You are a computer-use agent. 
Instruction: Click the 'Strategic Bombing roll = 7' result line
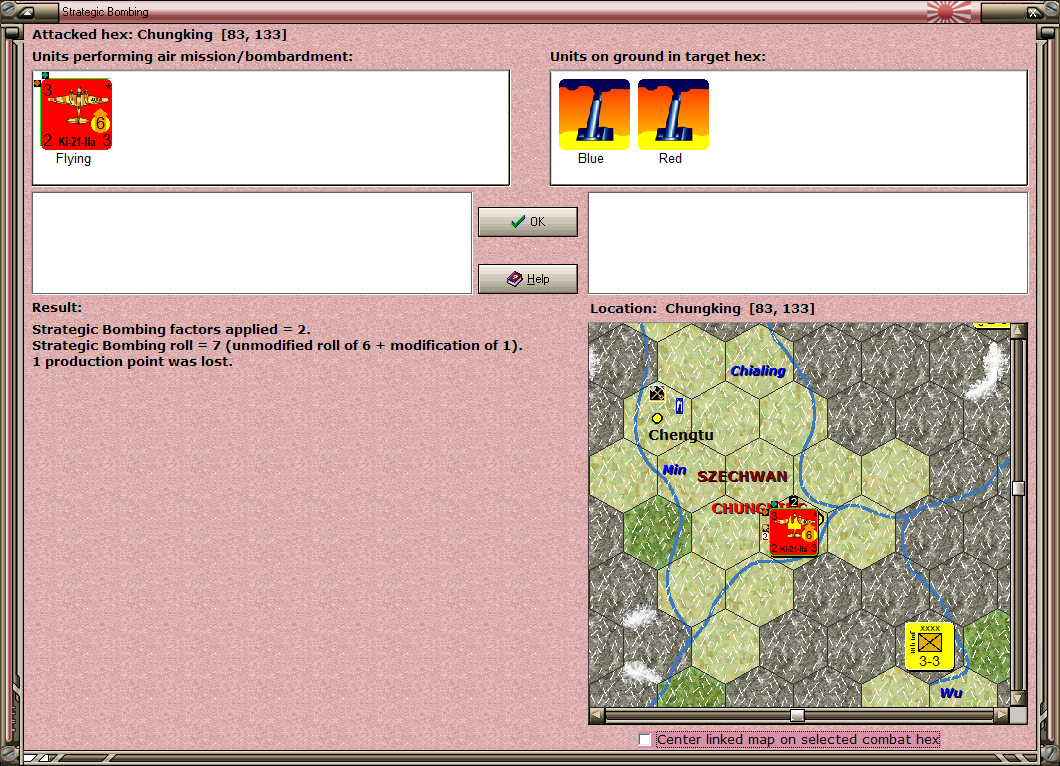coord(277,345)
